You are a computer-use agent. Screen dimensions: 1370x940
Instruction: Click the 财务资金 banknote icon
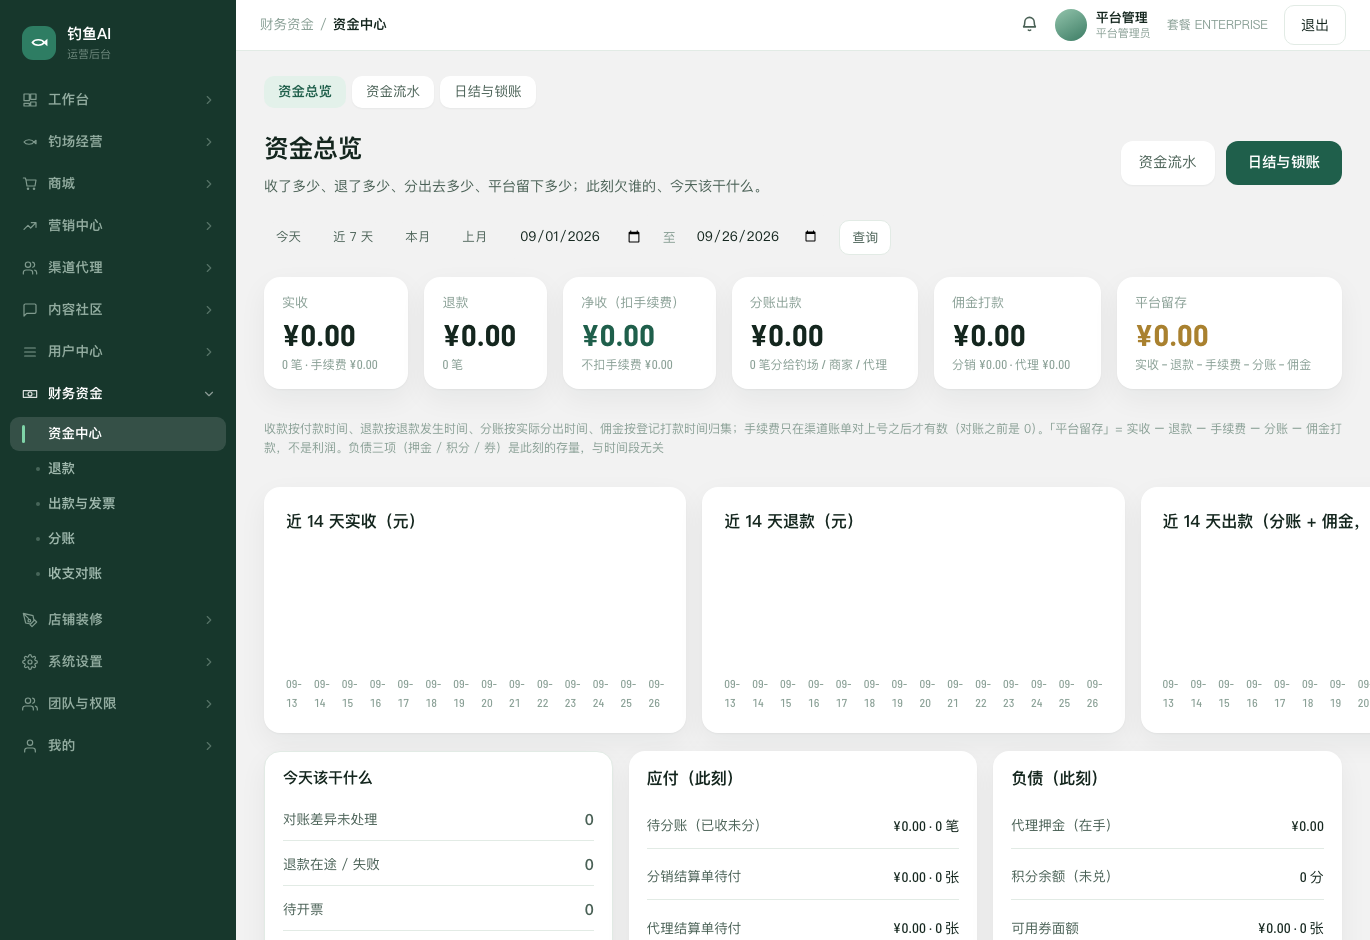point(30,394)
